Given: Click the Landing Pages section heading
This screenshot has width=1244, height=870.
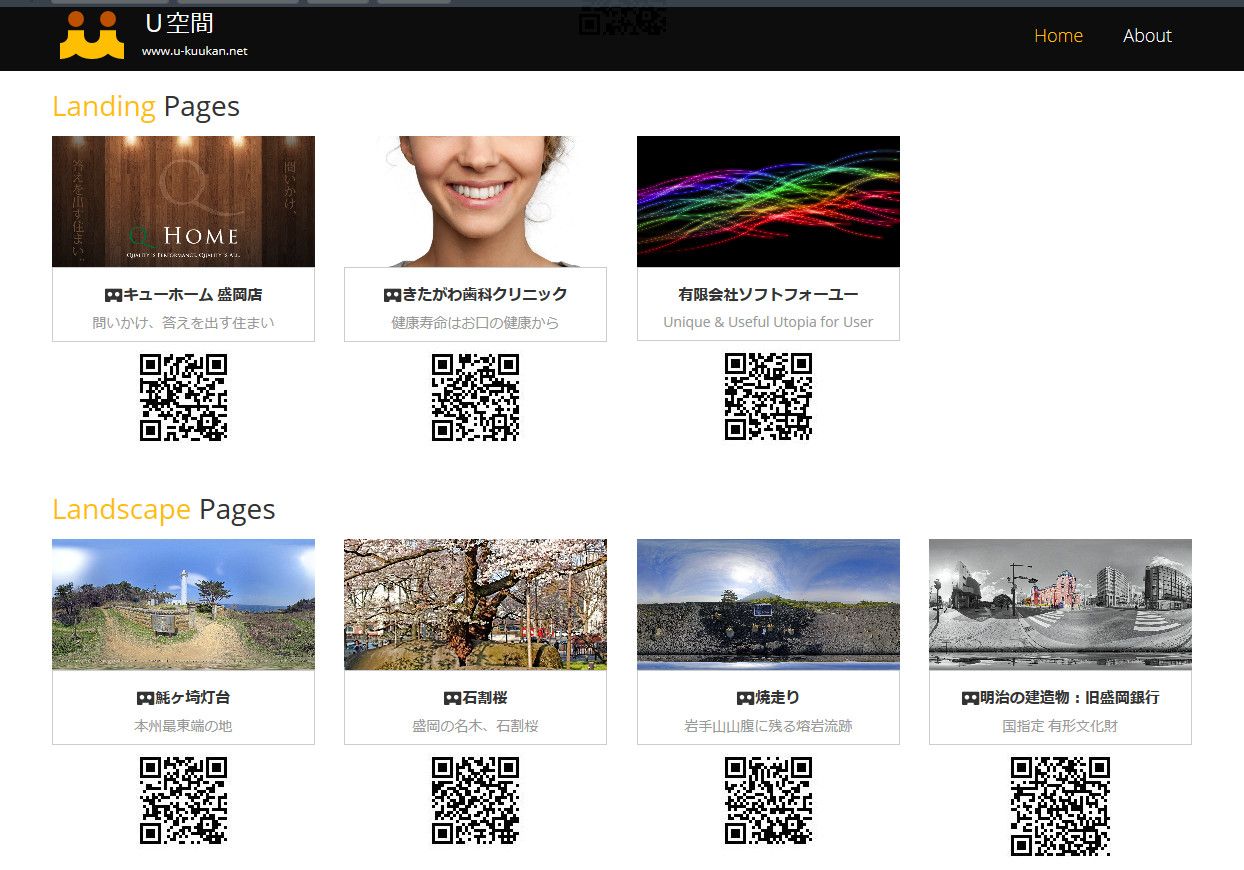Looking at the screenshot, I should 146,106.
